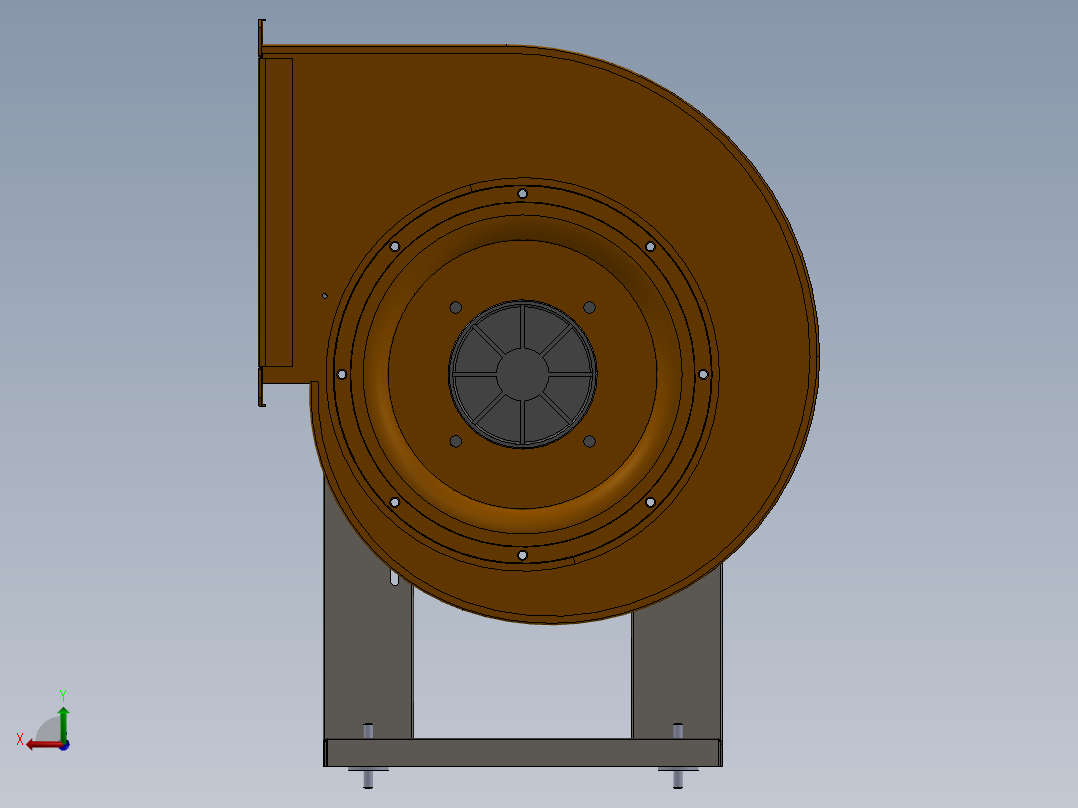Screen dimensions: 1078x808
Task: Pick the rightmost bolt hole on the inlet ring
Action: click(703, 374)
